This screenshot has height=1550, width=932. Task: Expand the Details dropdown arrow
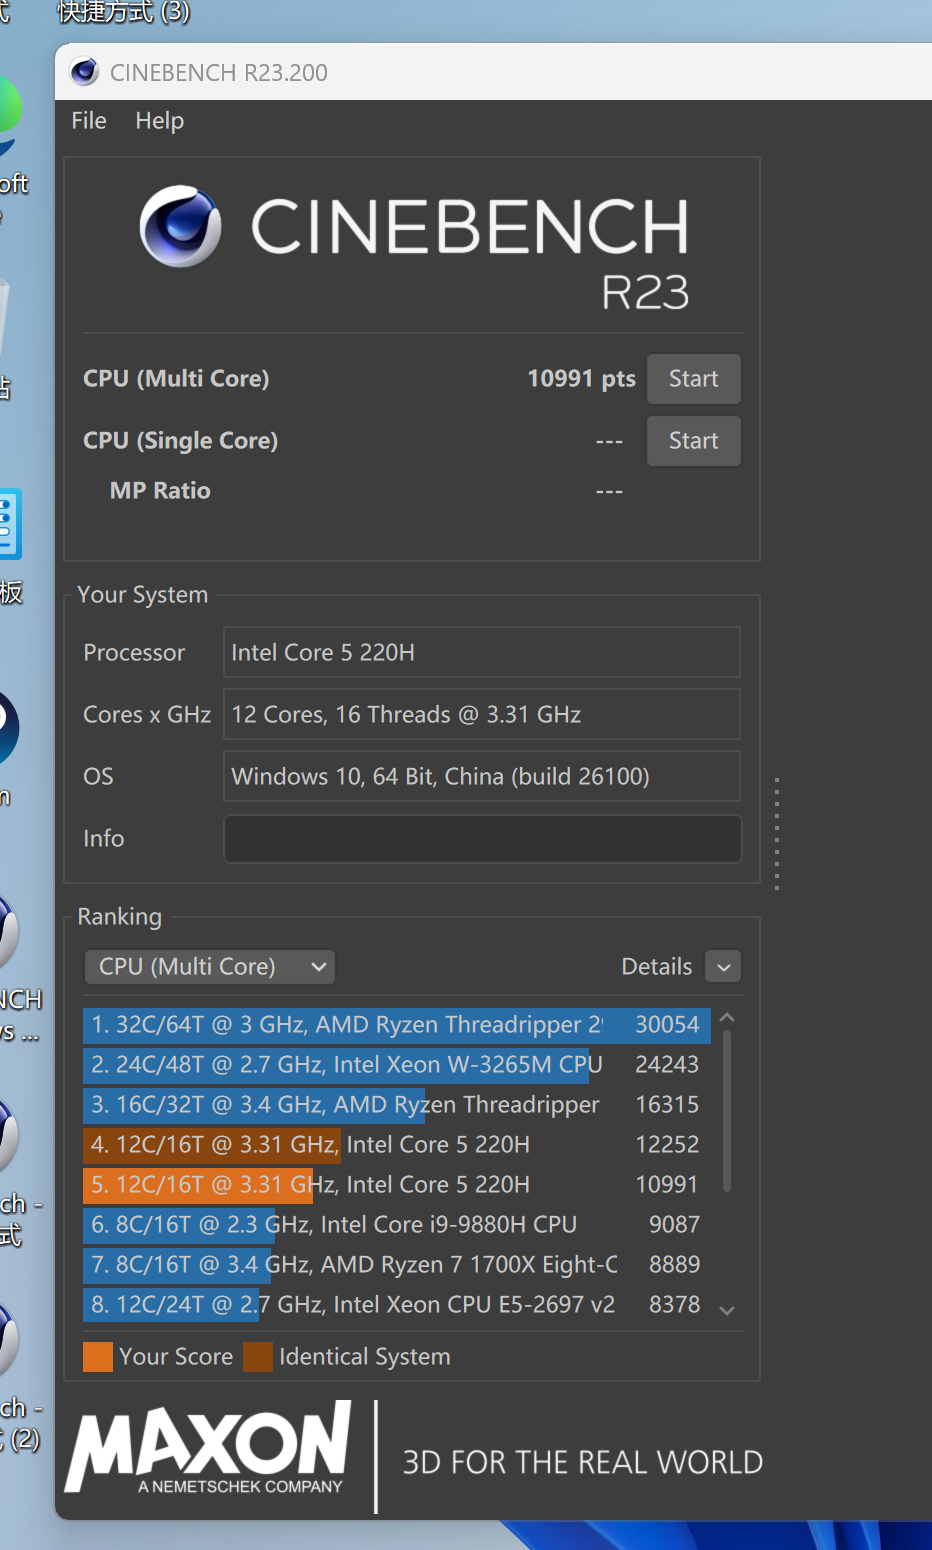724,967
